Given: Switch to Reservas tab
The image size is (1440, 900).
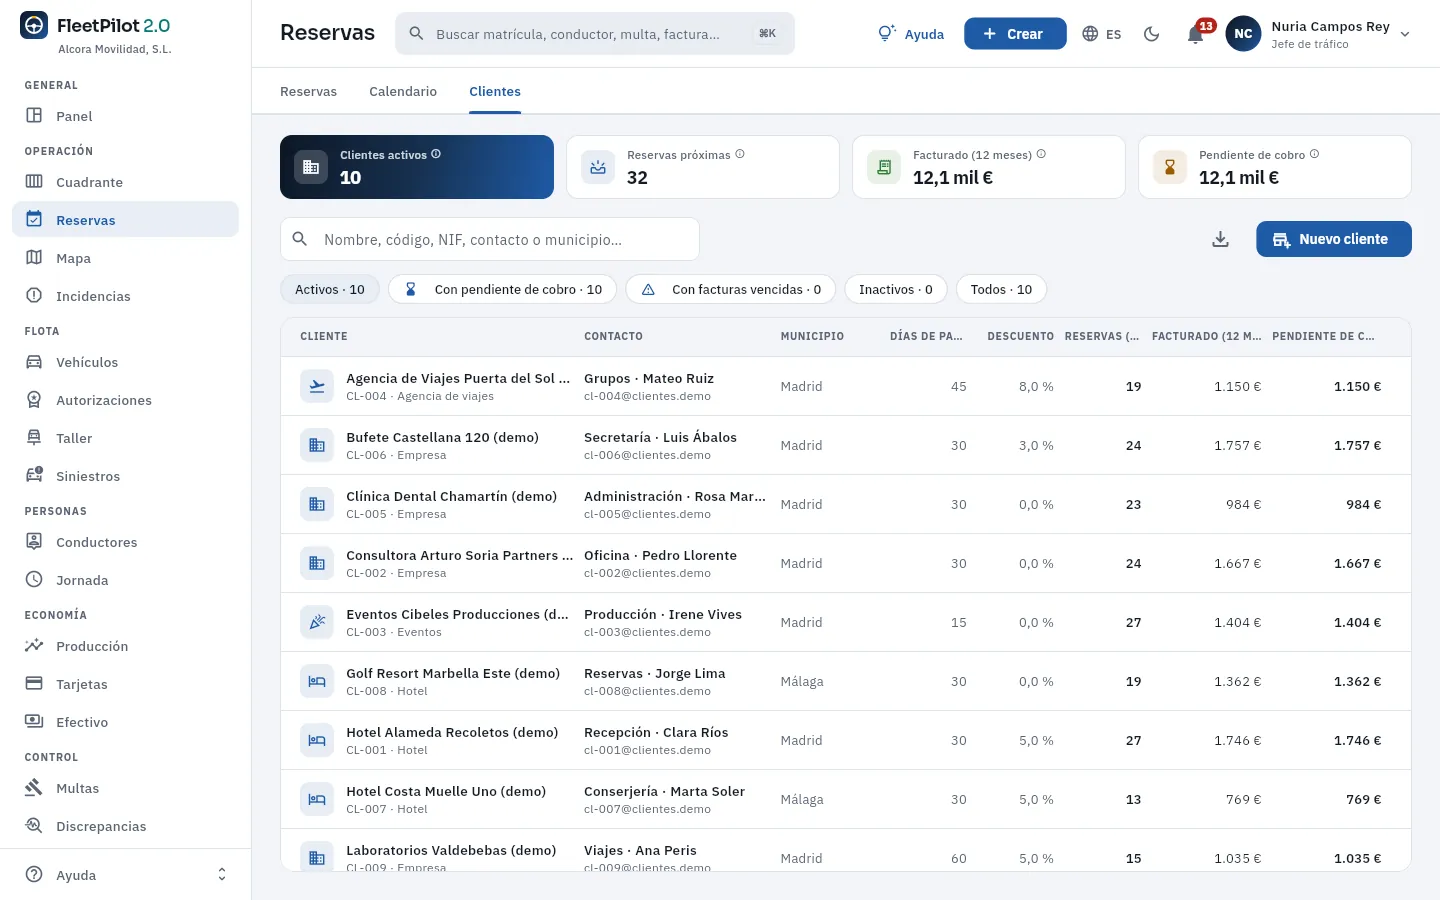Looking at the screenshot, I should [308, 91].
